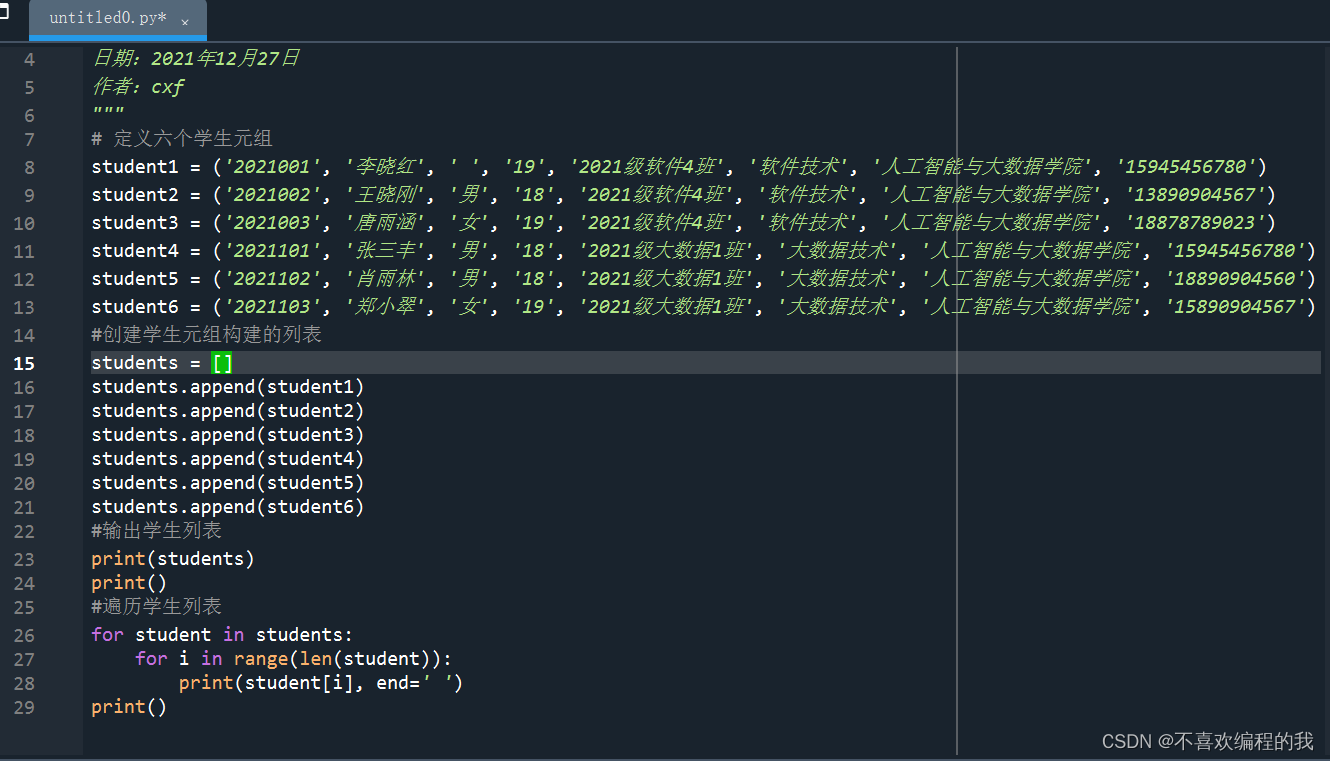Viewport: 1330px width, 761px height.
Task: Click the comment 遍历学生列表
Action: (162, 606)
